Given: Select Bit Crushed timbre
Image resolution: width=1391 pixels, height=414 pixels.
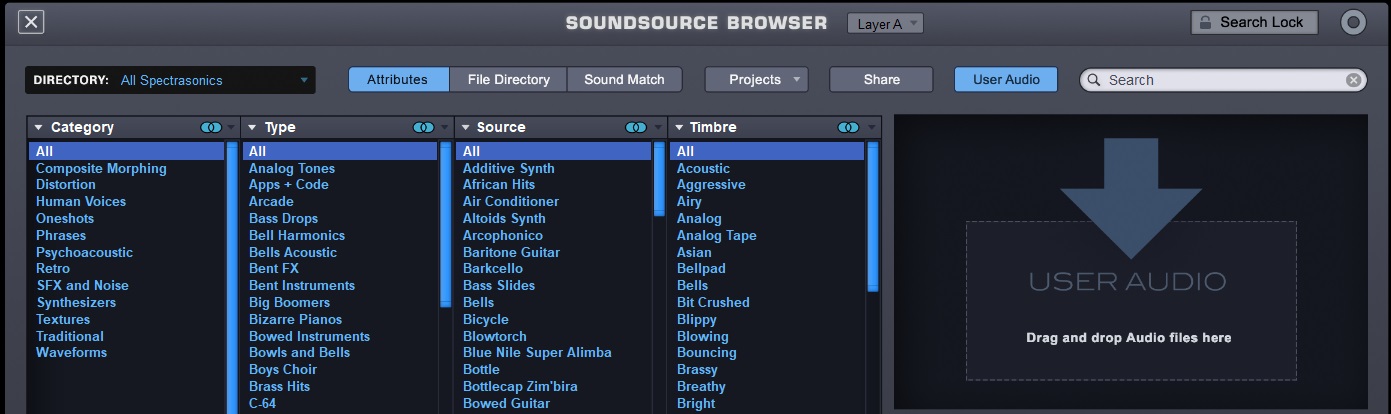Looking at the screenshot, I should 713,302.
